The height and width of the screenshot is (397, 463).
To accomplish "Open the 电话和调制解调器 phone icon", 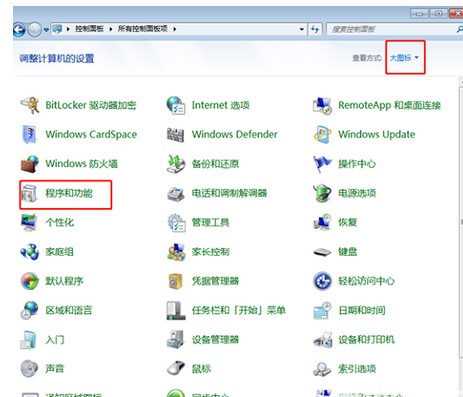I will [176, 194].
